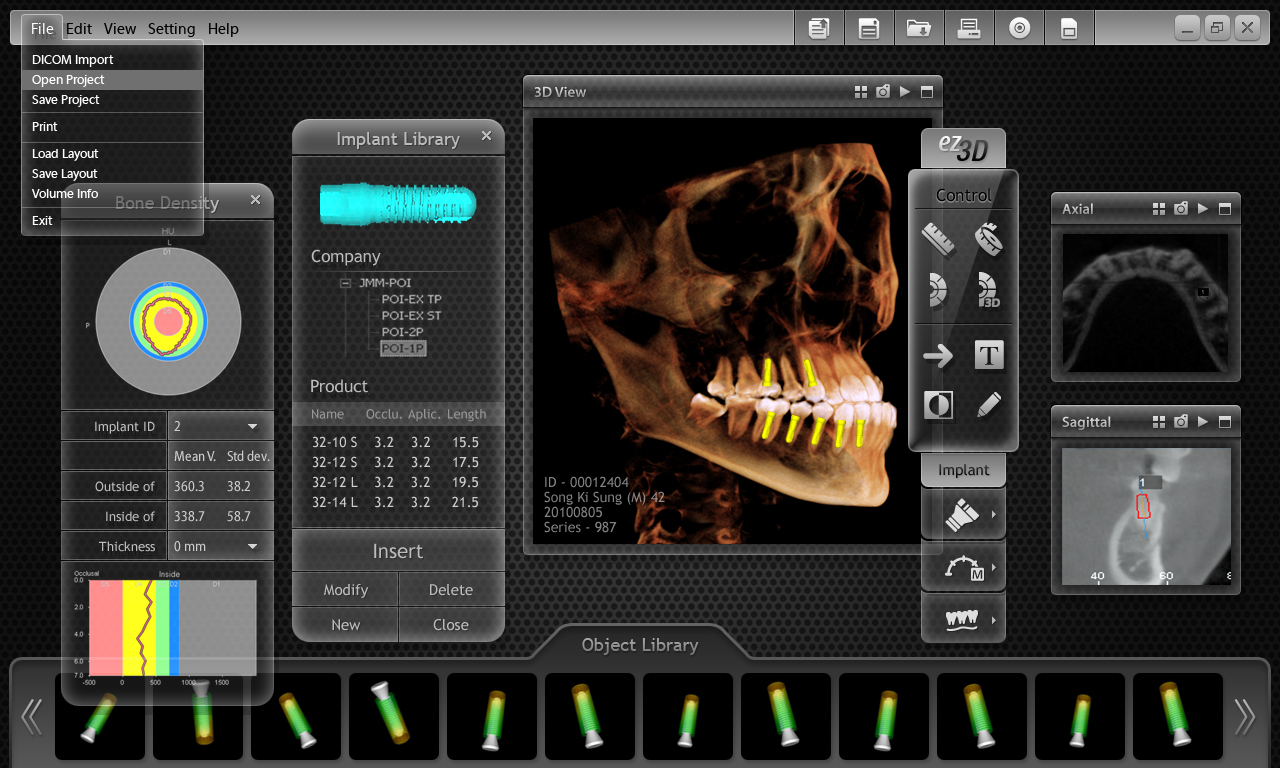Play the 3D View animation
The image size is (1280, 768).
[905, 92]
